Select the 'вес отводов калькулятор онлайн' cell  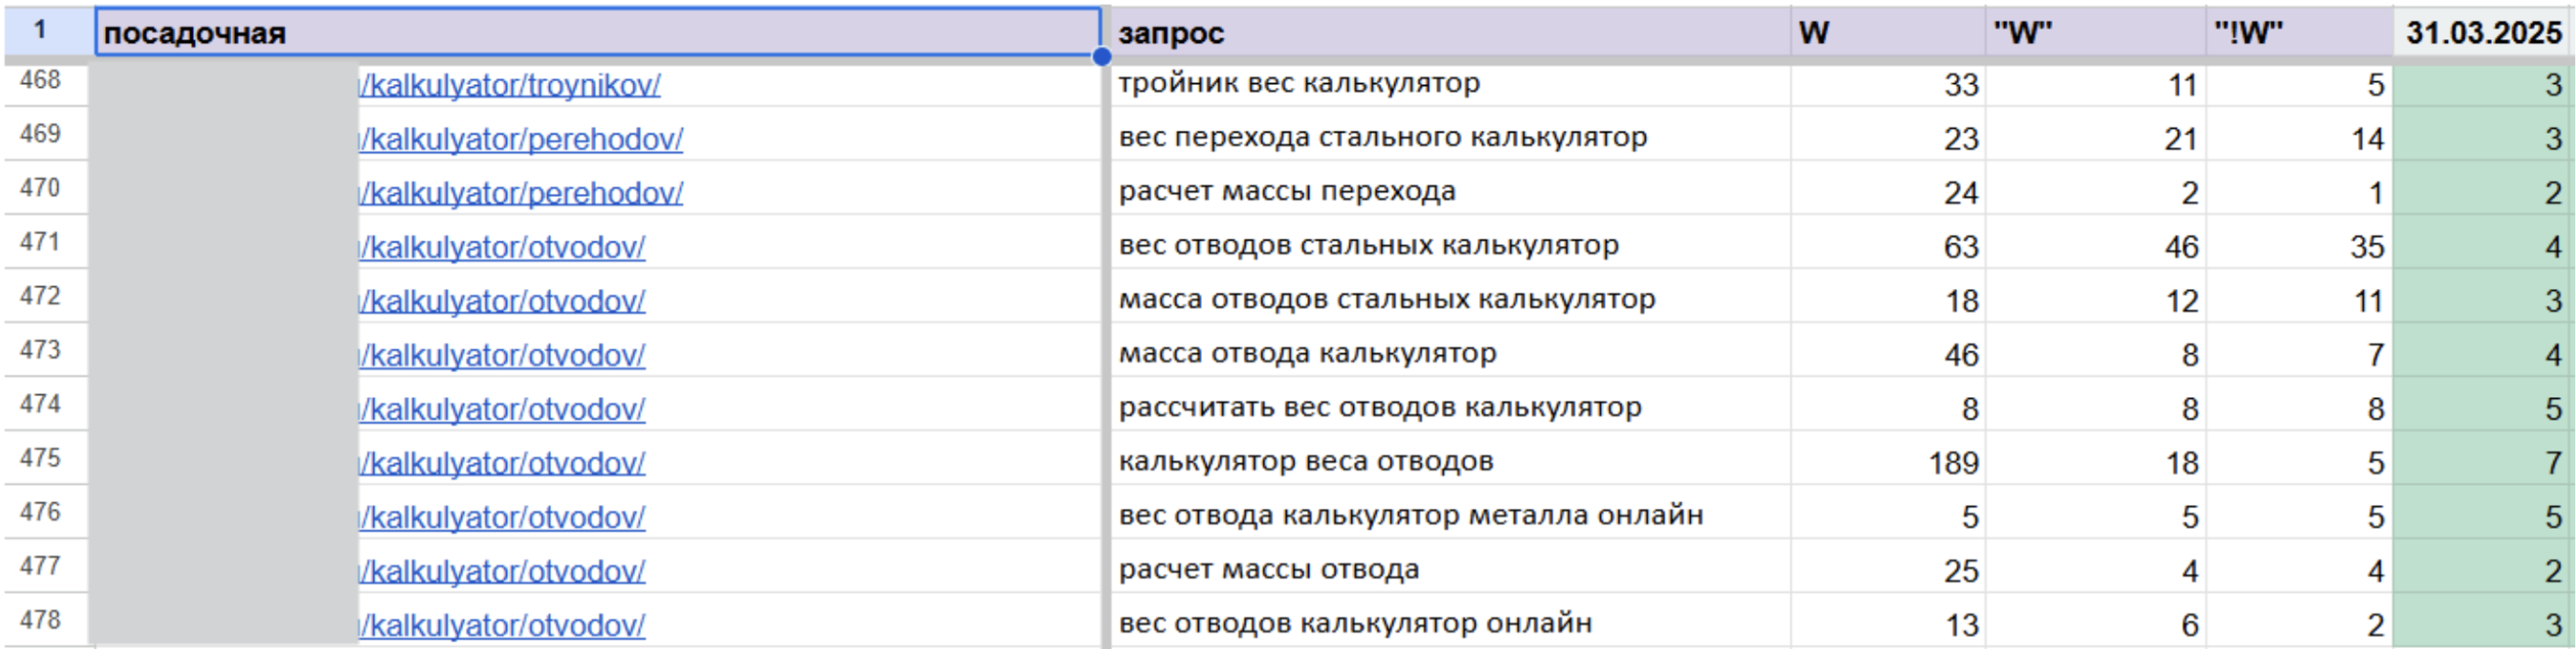pyautogui.click(x=1448, y=624)
